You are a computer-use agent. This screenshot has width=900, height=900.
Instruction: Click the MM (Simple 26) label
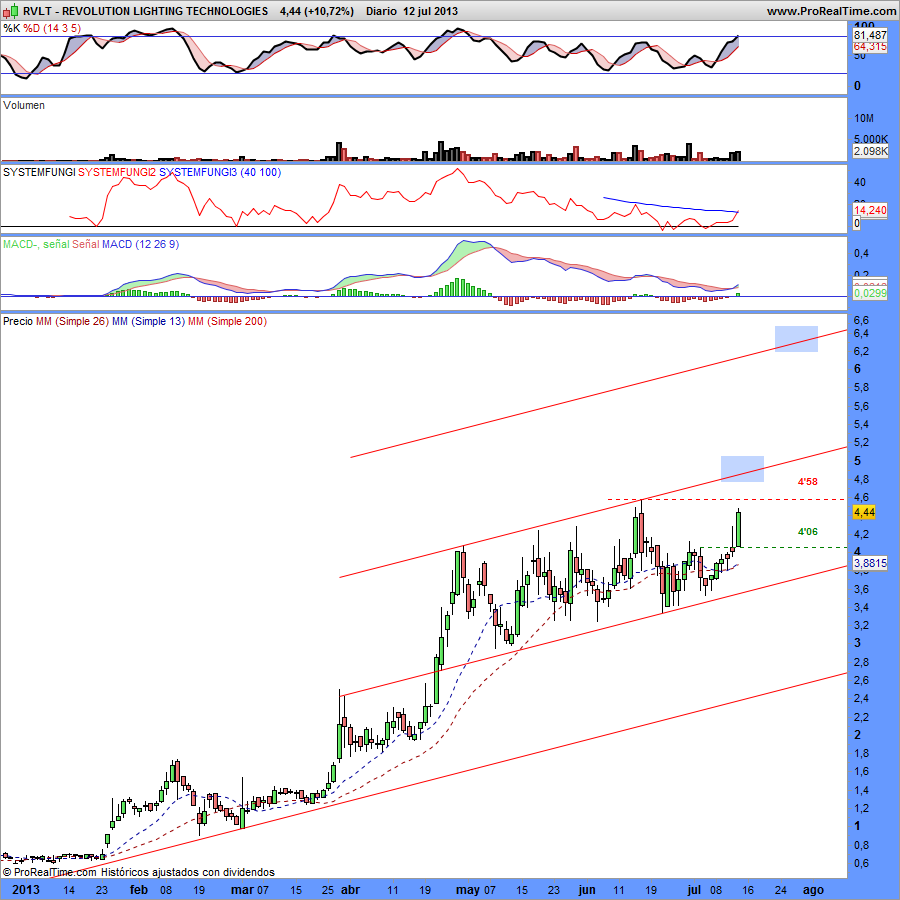pos(72,321)
